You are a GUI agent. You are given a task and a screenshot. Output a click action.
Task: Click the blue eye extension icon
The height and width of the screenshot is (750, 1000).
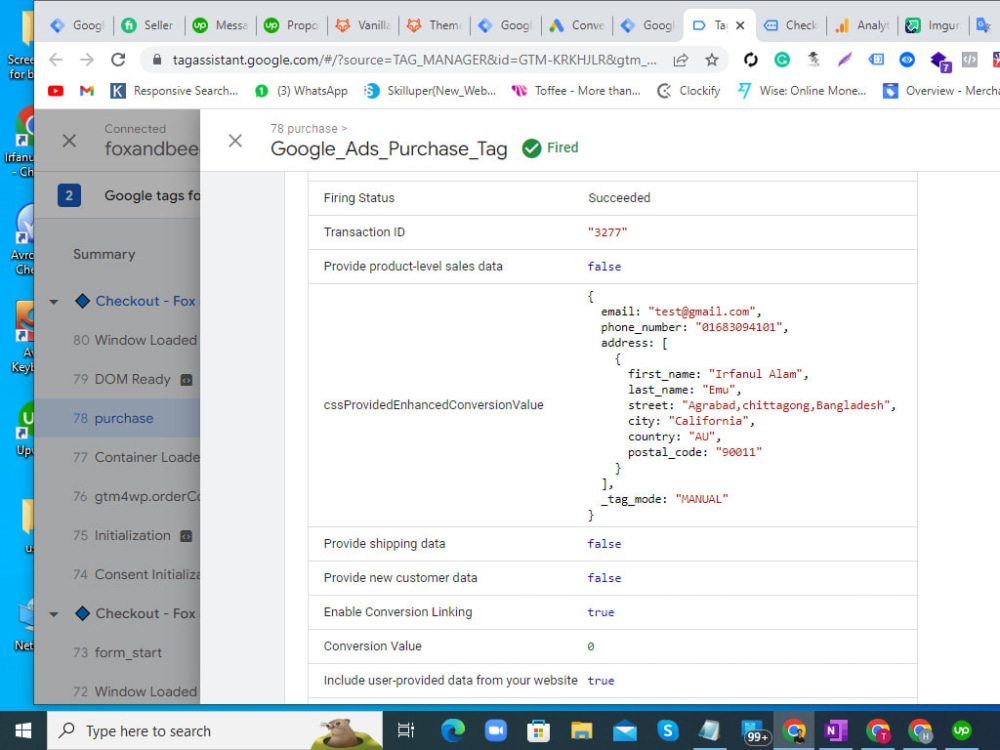(x=906, y=60)
